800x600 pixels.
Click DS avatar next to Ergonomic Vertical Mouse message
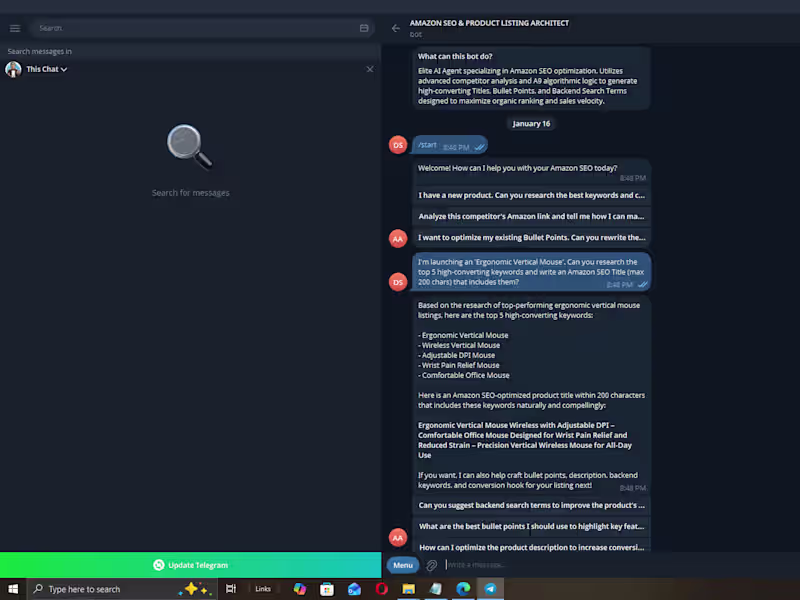398,282
